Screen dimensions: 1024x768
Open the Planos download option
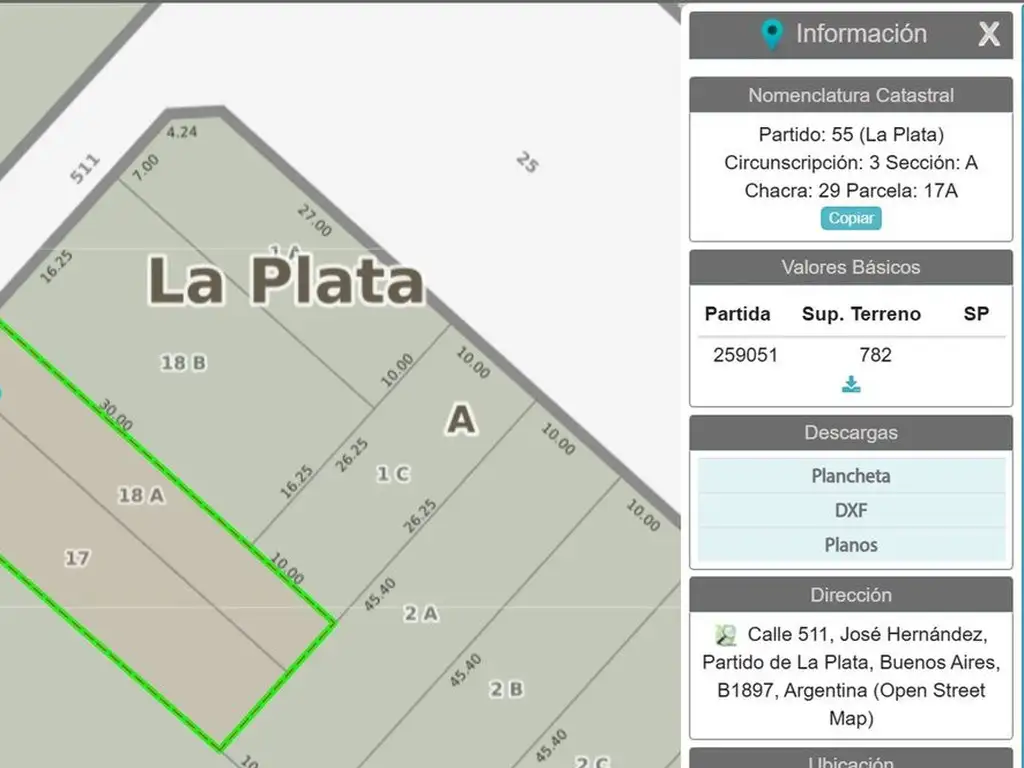(851, 545)
